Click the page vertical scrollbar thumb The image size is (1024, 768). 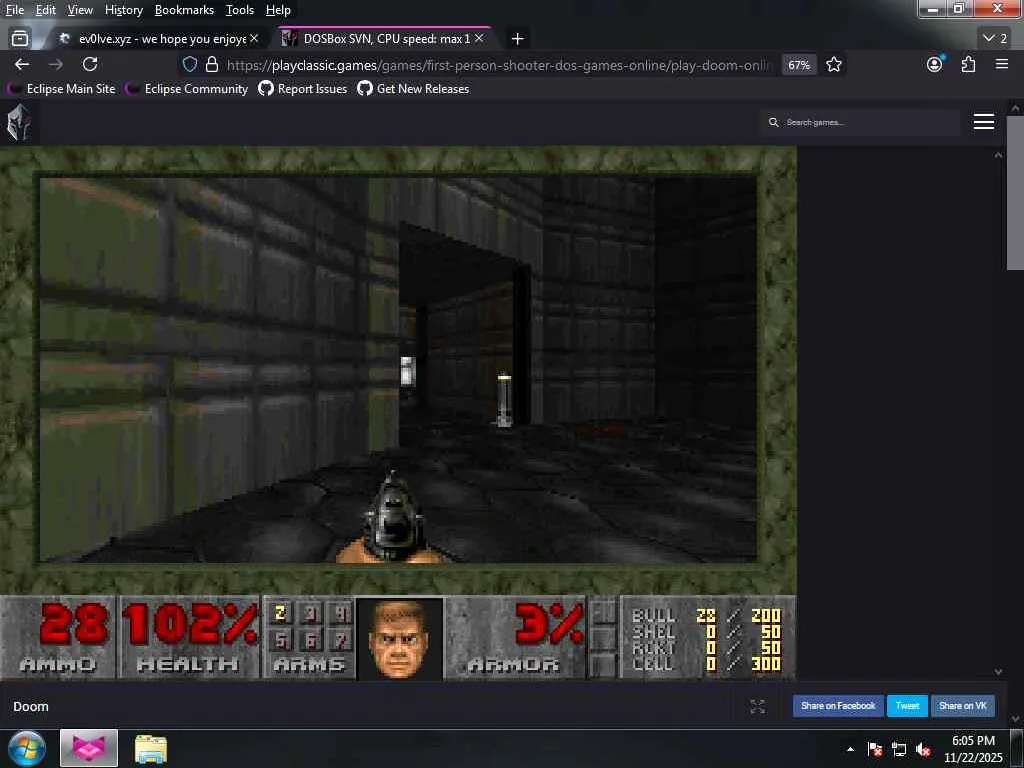[x=1016, y=193]
